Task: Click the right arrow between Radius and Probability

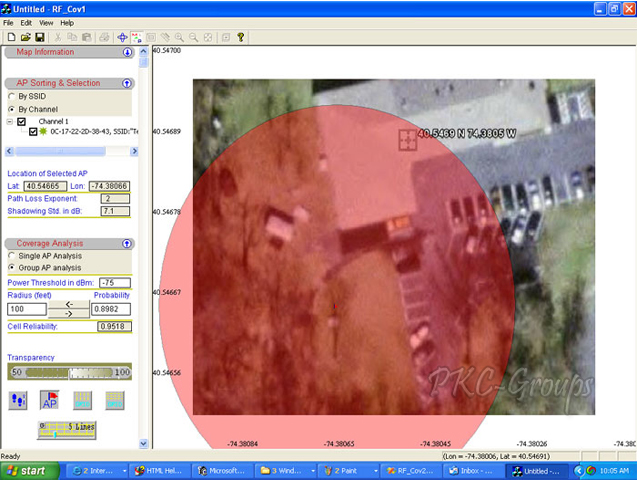Action: (69, 314)
